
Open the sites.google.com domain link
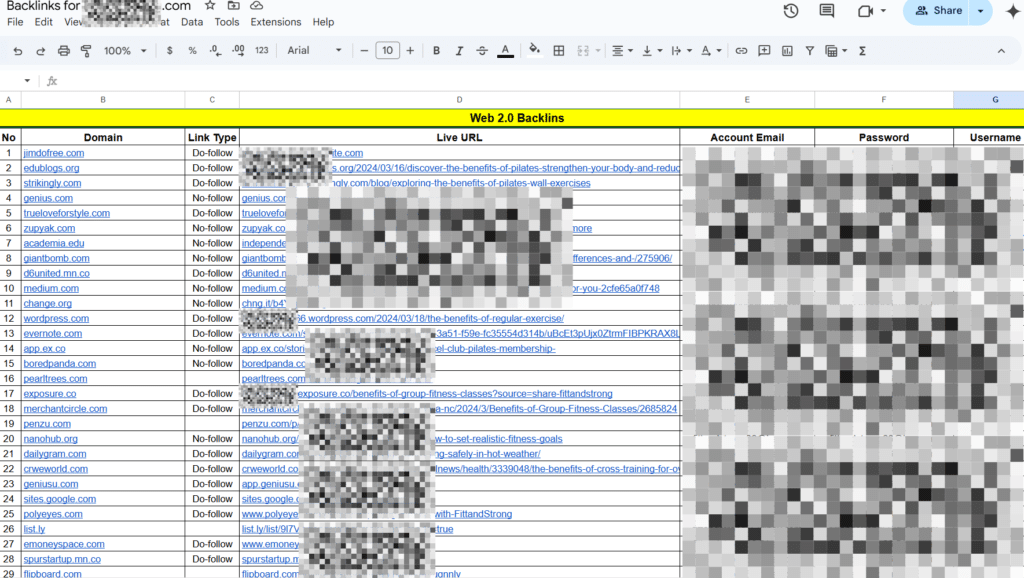coord(59,499)
